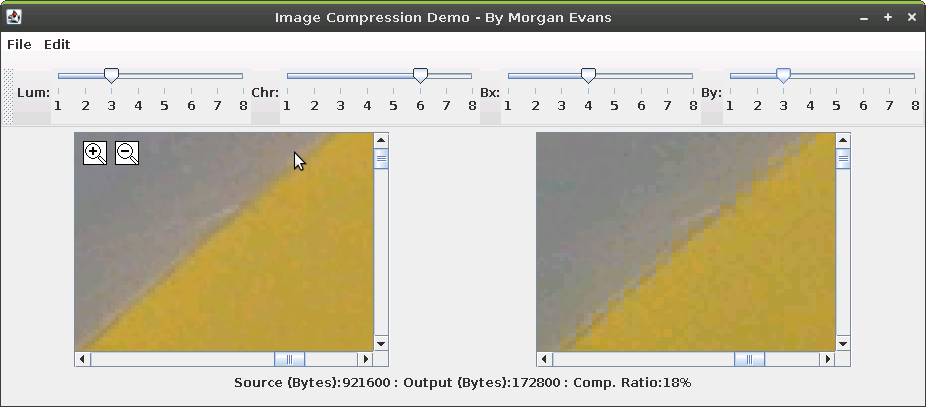926x407 pixels.
Task: Click down arrow of right image vertical scrollbar
Action: click(843, 344)
